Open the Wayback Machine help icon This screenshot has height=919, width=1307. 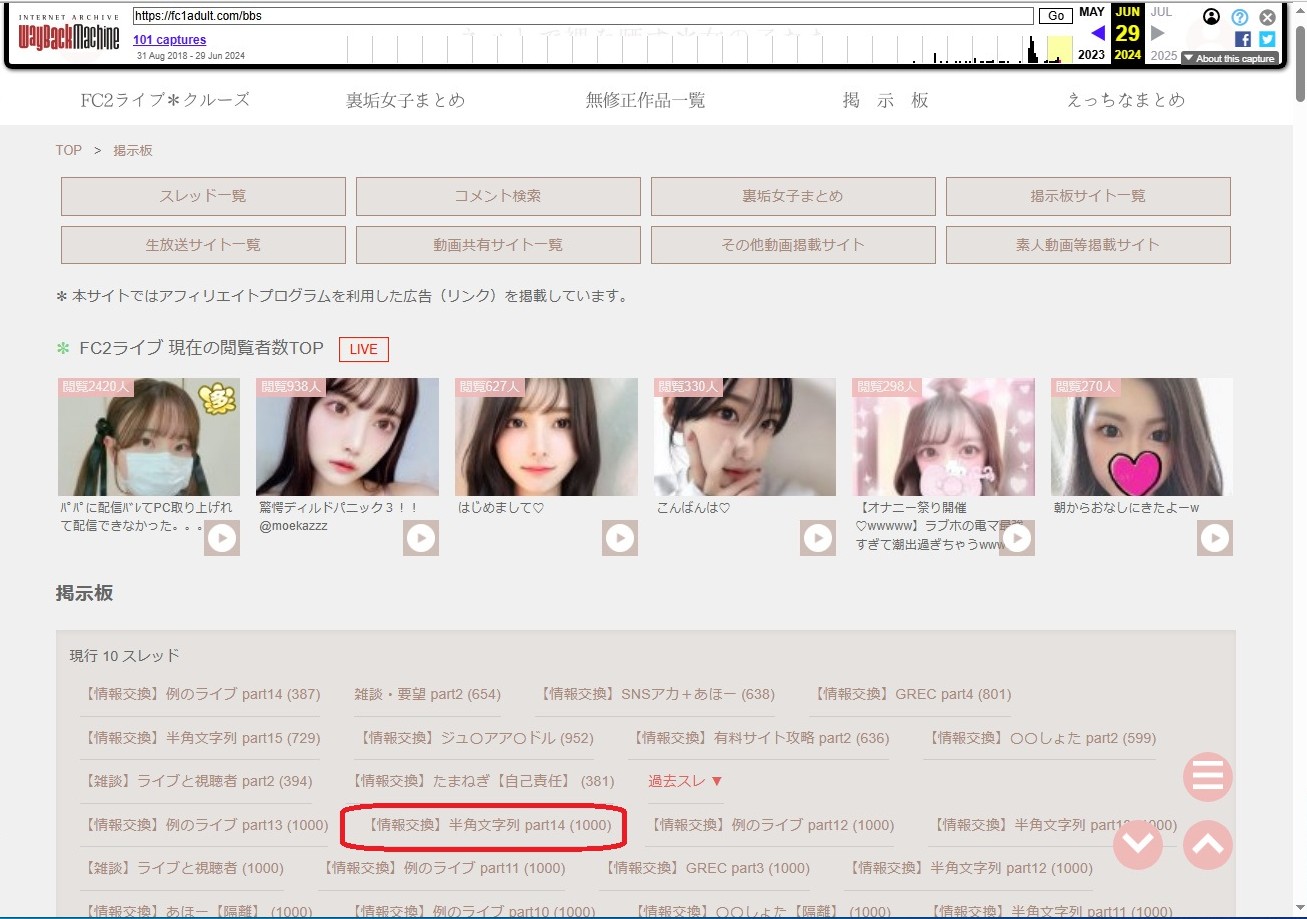pos(1240,17)
